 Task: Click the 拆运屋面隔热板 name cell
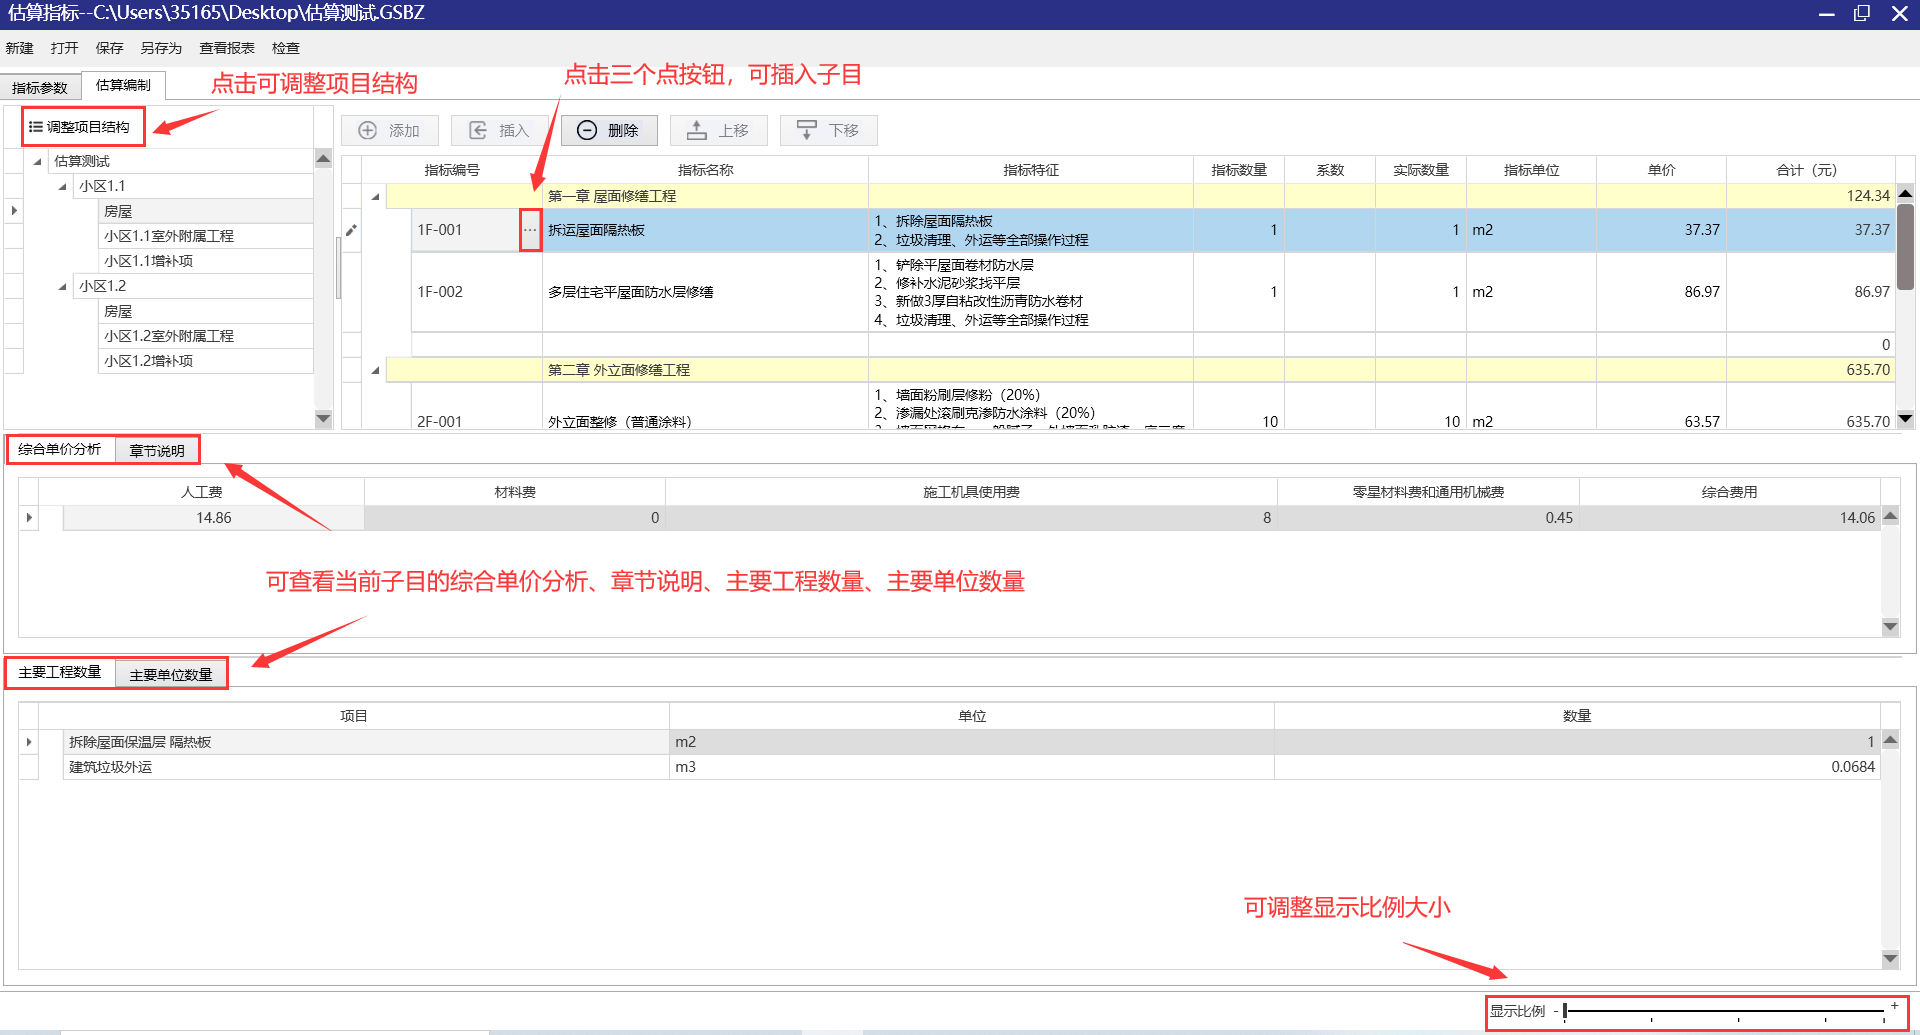705,230
